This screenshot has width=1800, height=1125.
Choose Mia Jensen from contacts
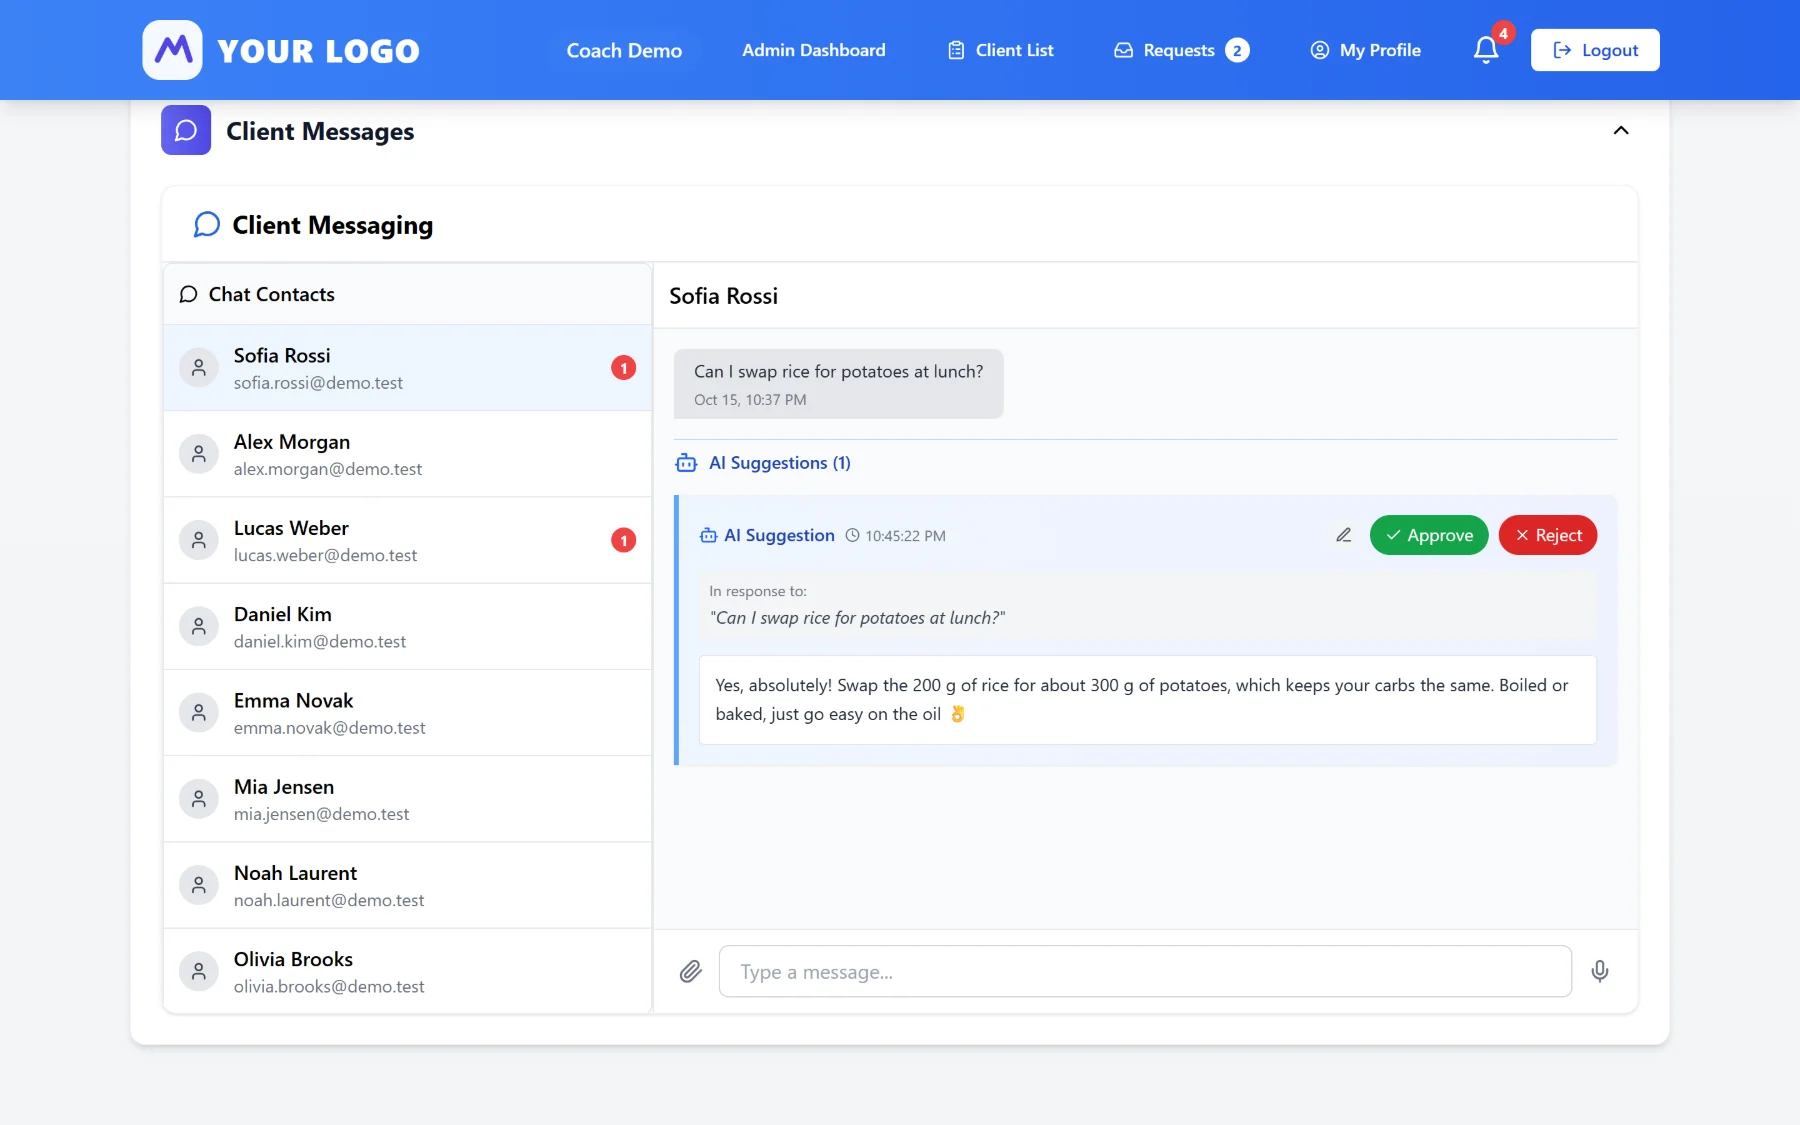tap(408, 799)
